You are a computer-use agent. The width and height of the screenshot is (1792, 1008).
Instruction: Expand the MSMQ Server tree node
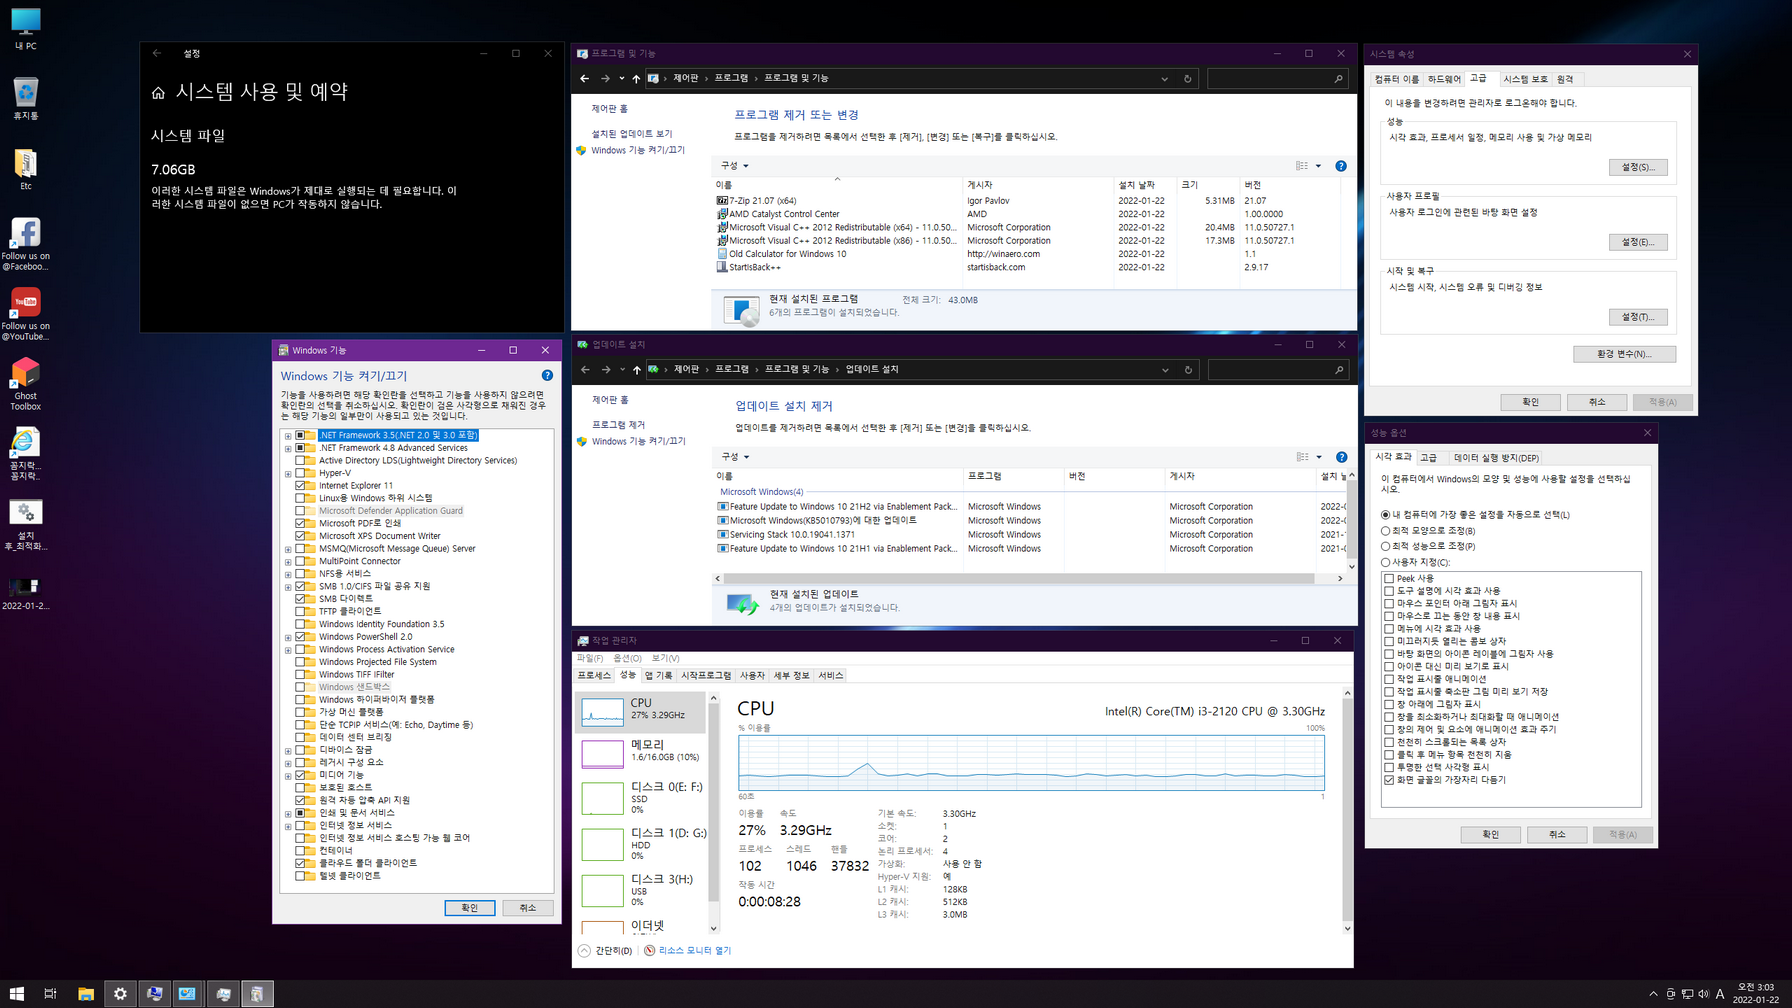288,549
